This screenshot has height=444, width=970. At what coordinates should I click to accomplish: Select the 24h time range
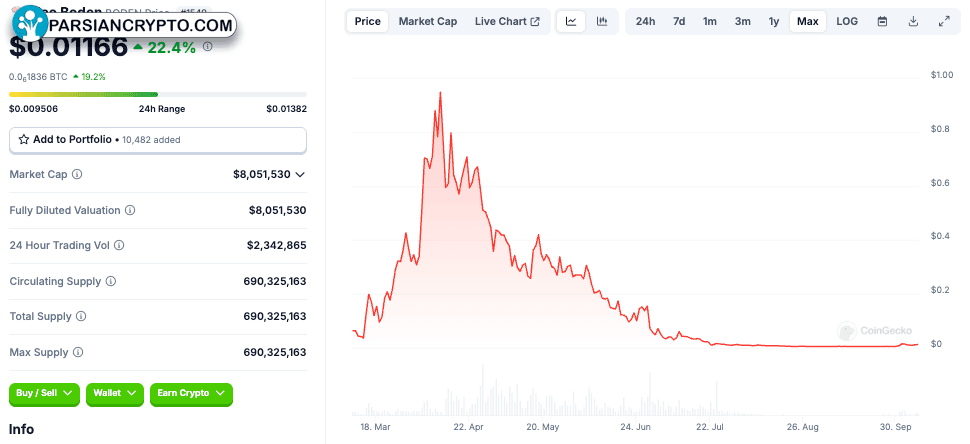pos(645,22)
